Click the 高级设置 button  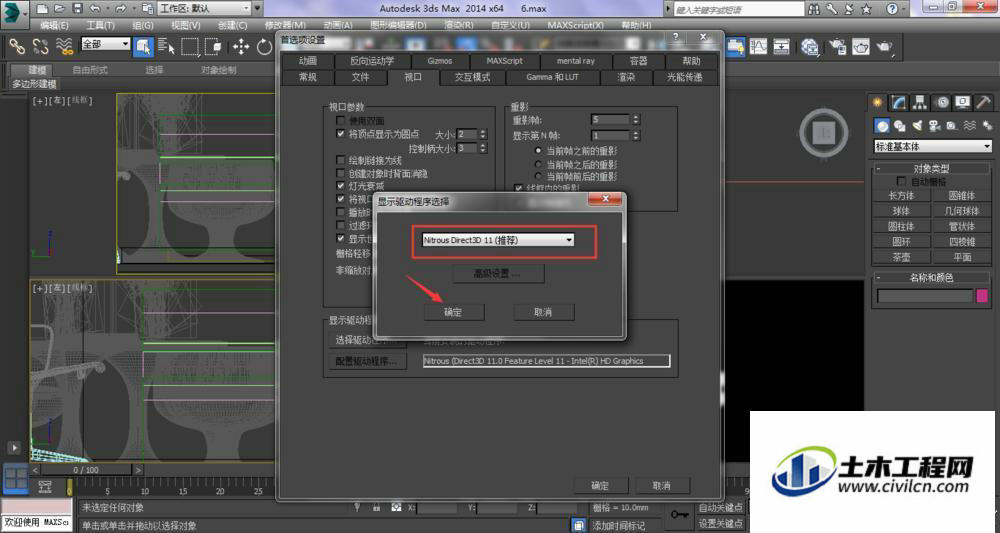(497, 274)
